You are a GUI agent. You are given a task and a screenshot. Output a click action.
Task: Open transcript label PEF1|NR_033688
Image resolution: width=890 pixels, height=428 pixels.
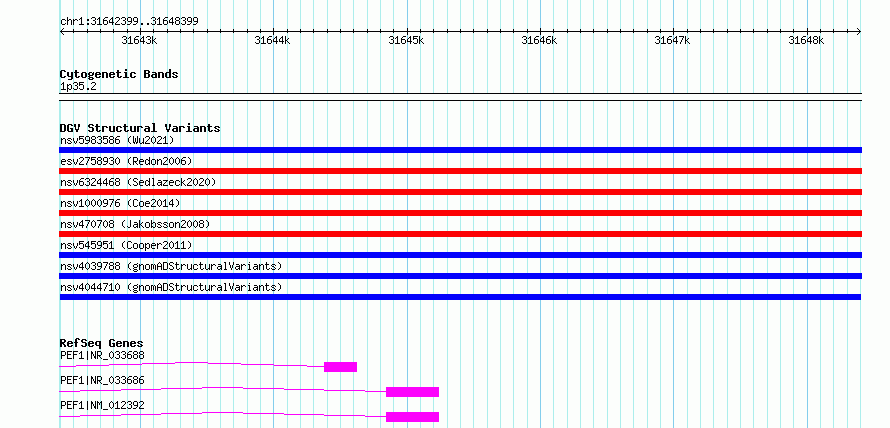click(102, 355)
